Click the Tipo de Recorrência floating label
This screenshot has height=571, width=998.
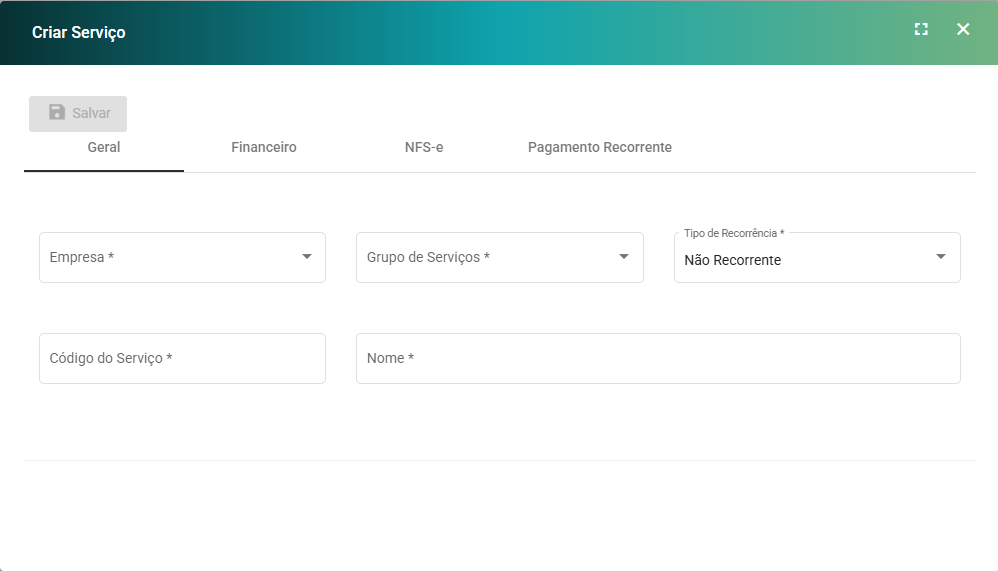[734, 233]
